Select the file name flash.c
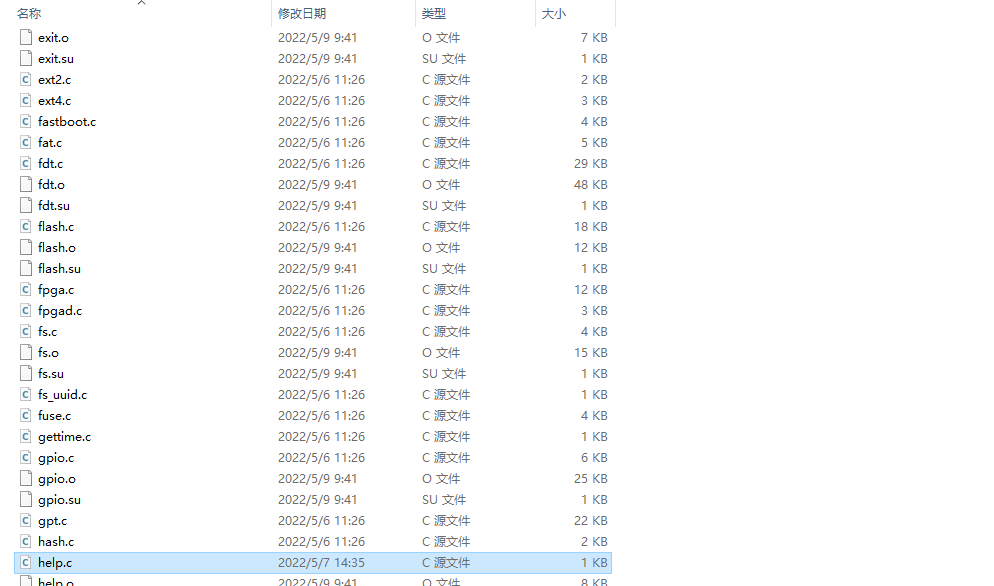994x586 pixels. 56,226
